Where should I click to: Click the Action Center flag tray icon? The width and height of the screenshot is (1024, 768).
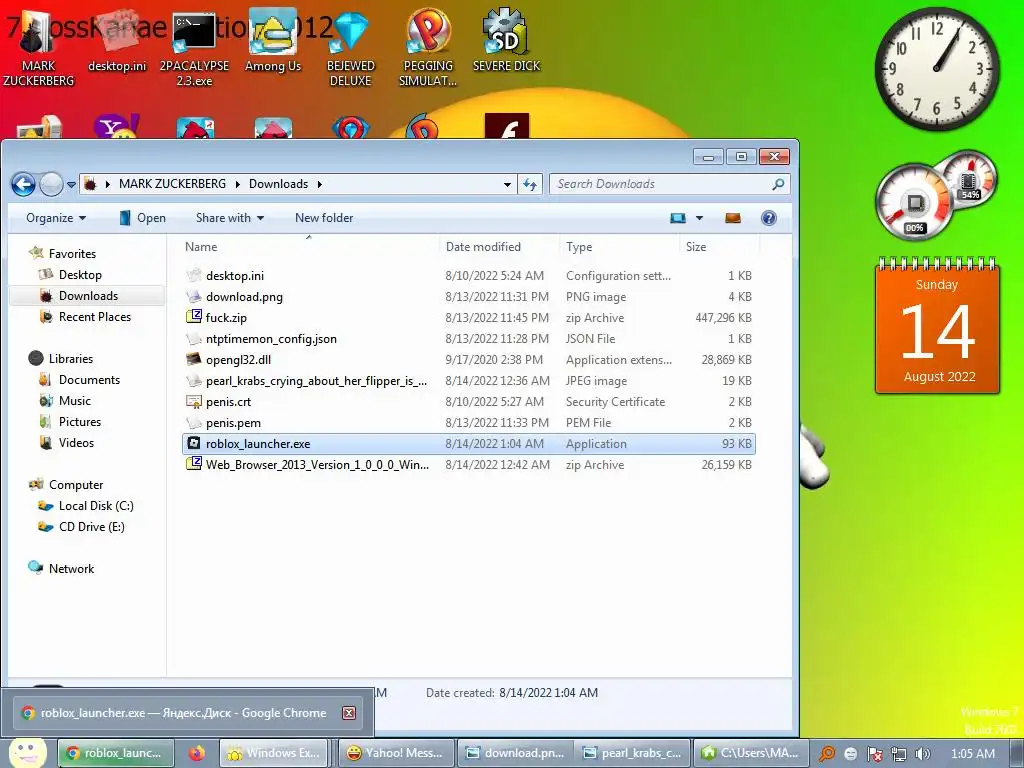click(x=874, y=754)
